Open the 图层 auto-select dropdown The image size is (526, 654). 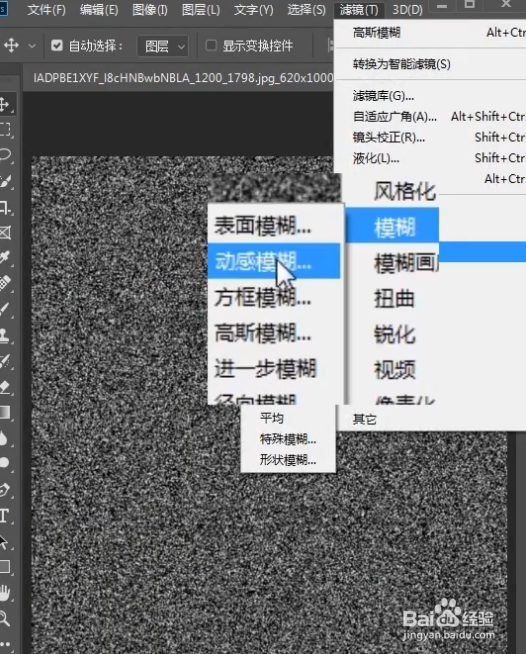[x=163, y=46]
